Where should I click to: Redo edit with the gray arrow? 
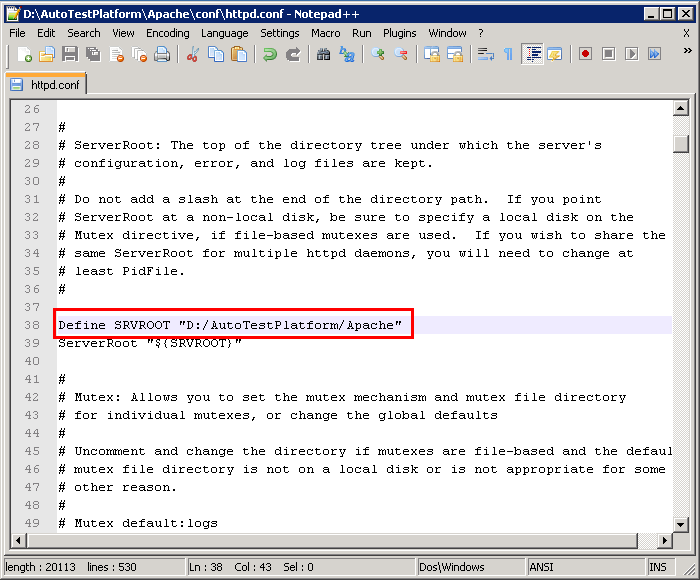293,54
